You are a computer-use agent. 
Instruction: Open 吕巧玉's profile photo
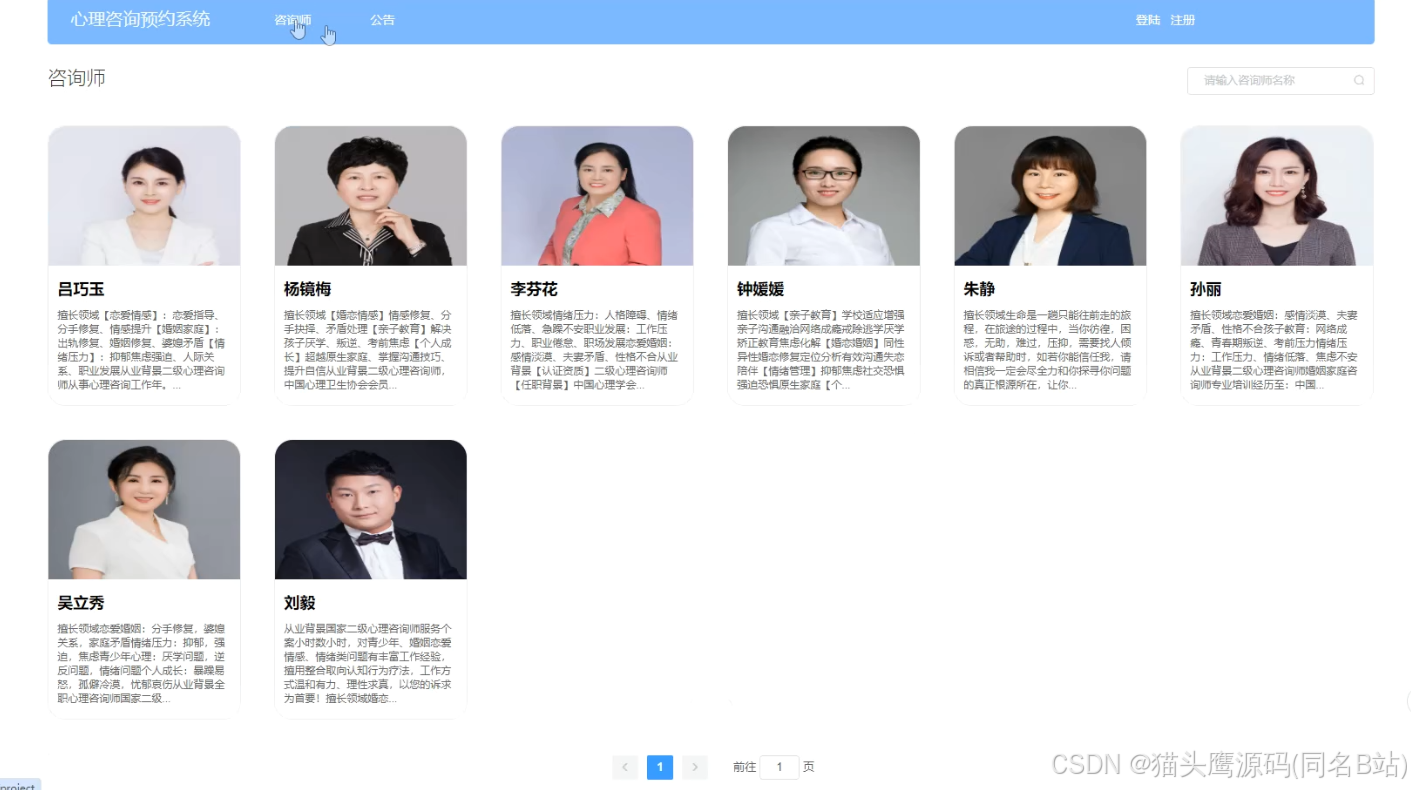coord(144,196)
